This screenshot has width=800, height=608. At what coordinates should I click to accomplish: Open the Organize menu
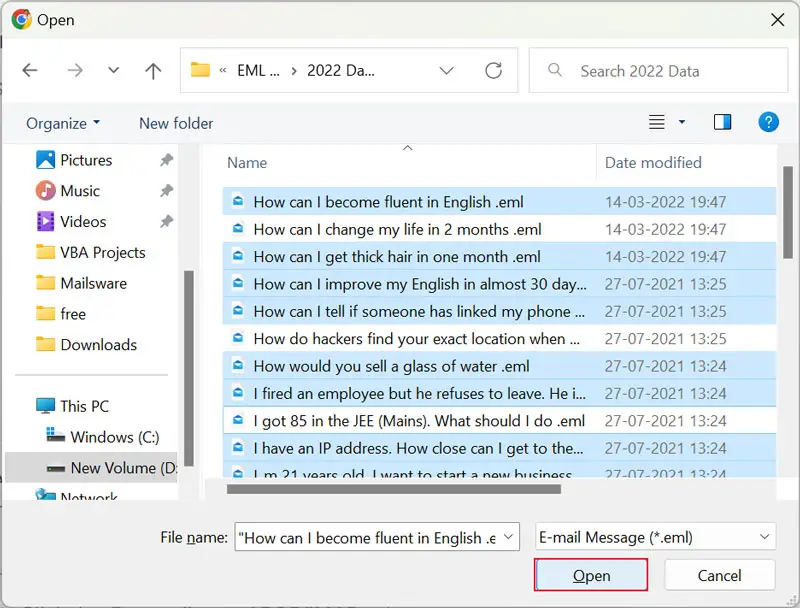(x=63, y=123)
